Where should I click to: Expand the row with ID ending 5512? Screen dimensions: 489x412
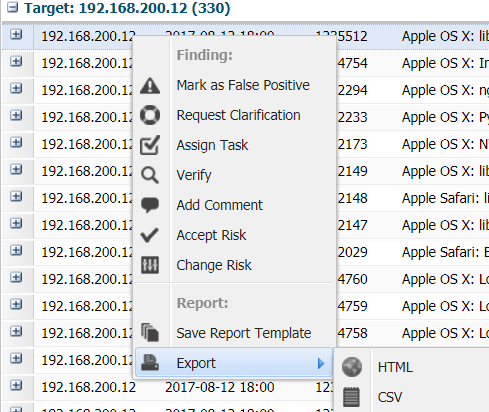click(x=16, y=34)
